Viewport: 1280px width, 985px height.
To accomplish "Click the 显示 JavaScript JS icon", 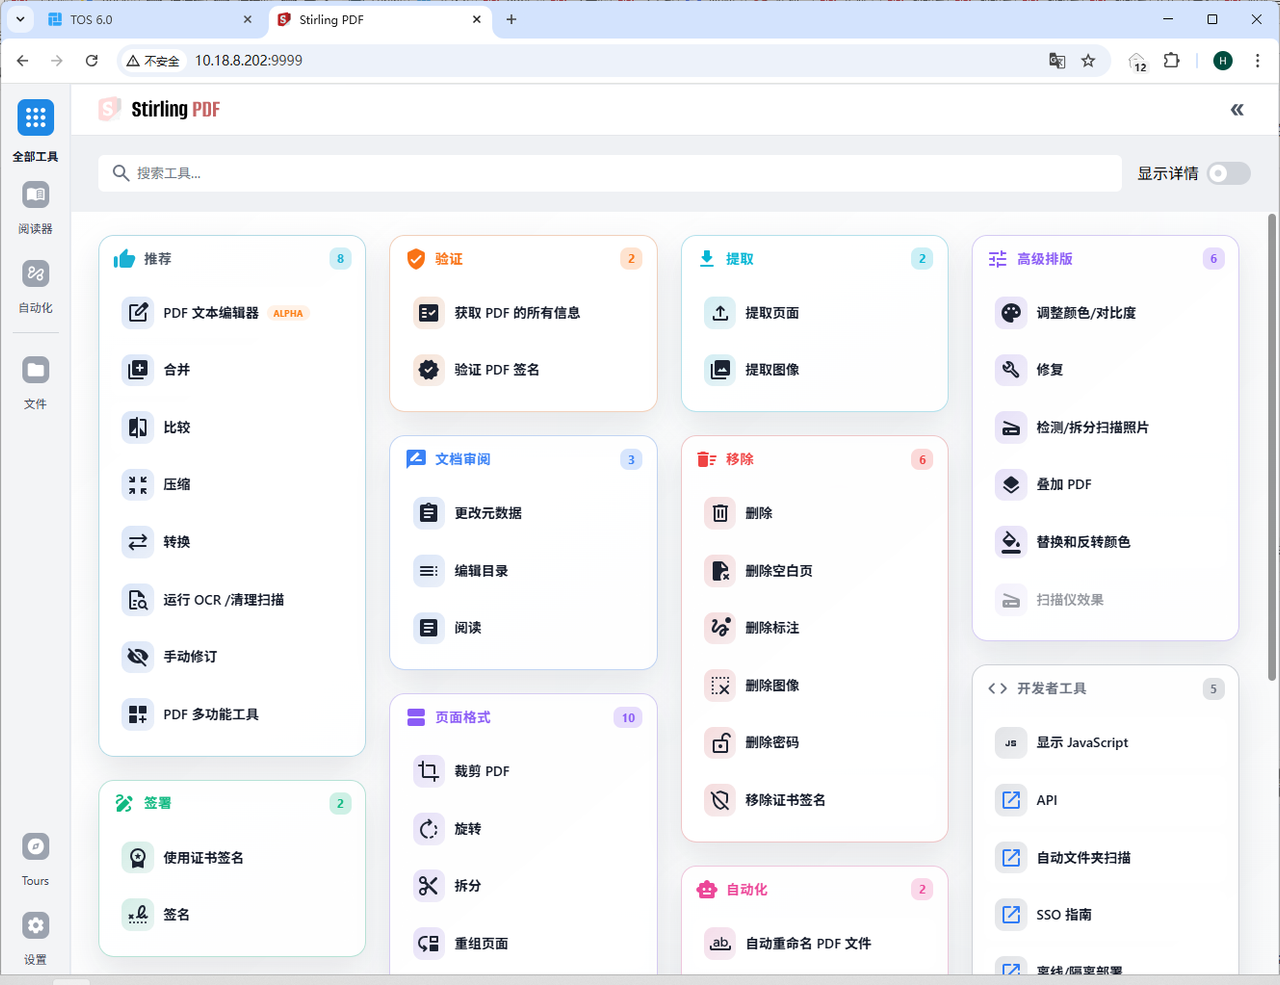I will 1011,743.
